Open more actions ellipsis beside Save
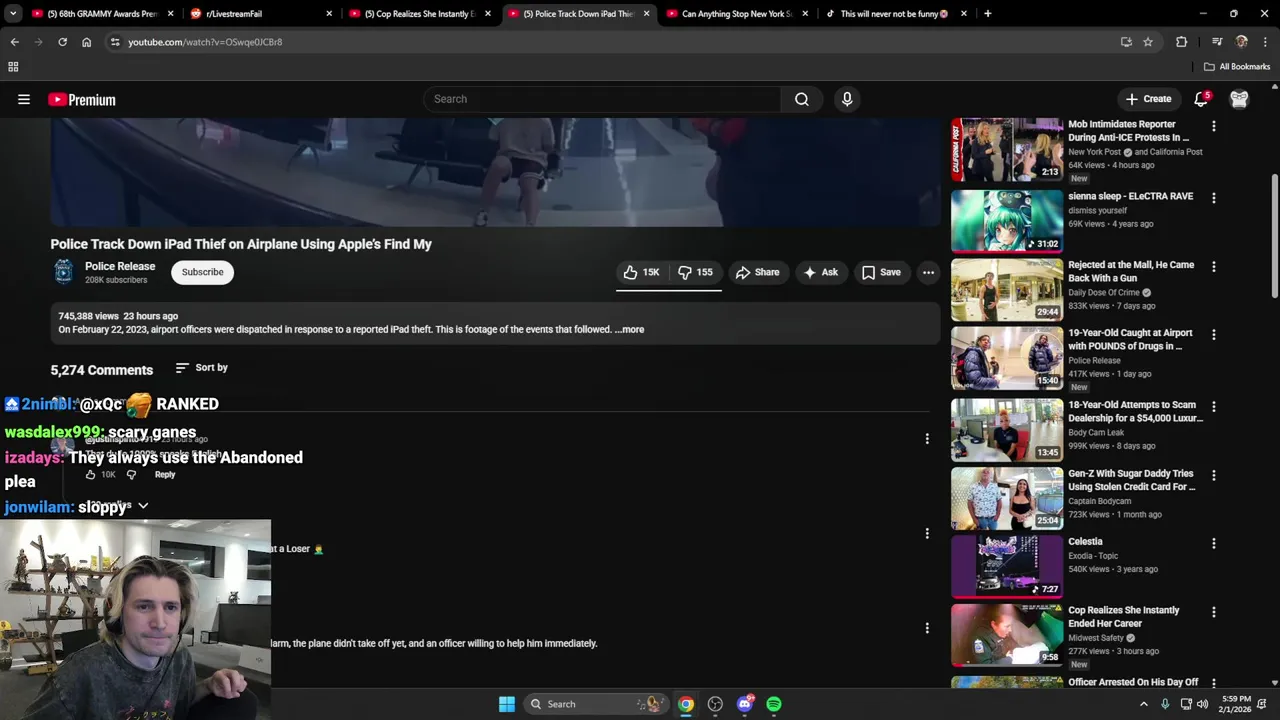Viewport: 1280px width, 720px height. 928,272
